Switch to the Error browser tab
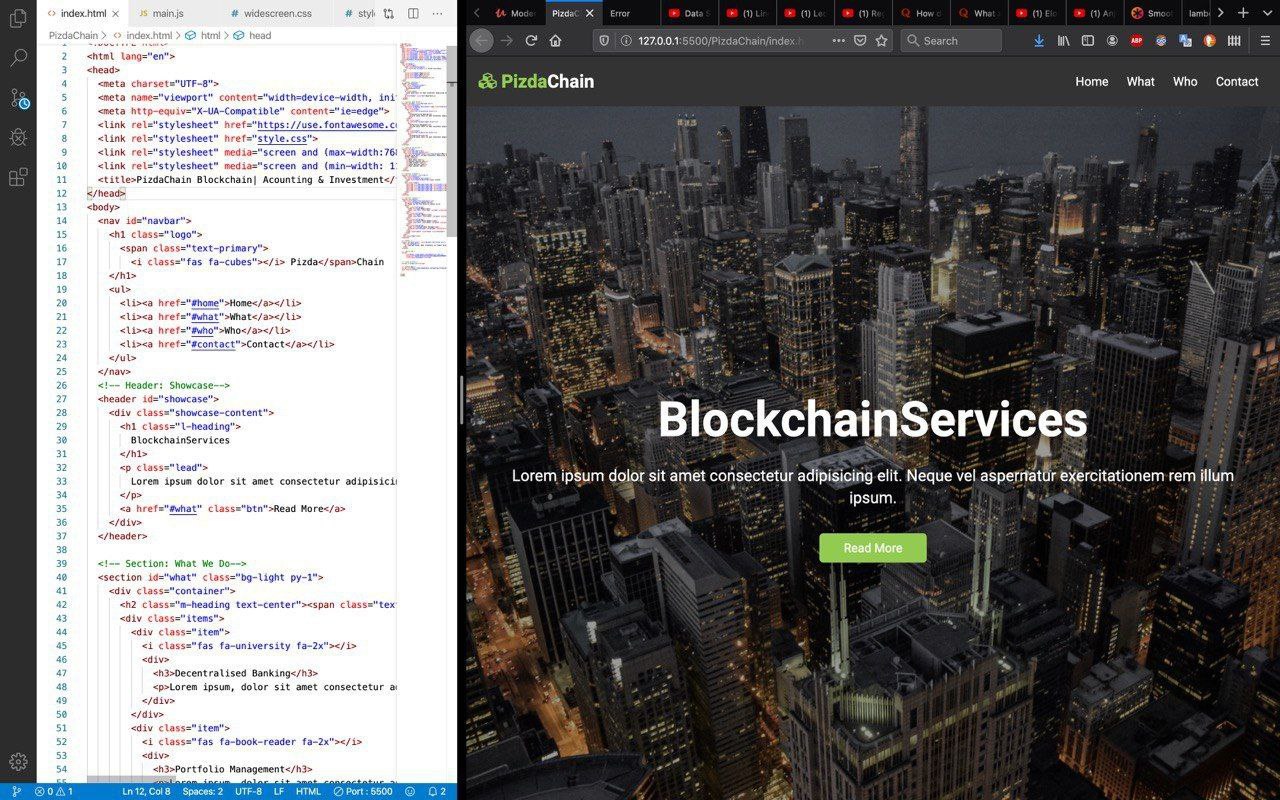Screen dimensions: 1280x800 click(630, 13)
